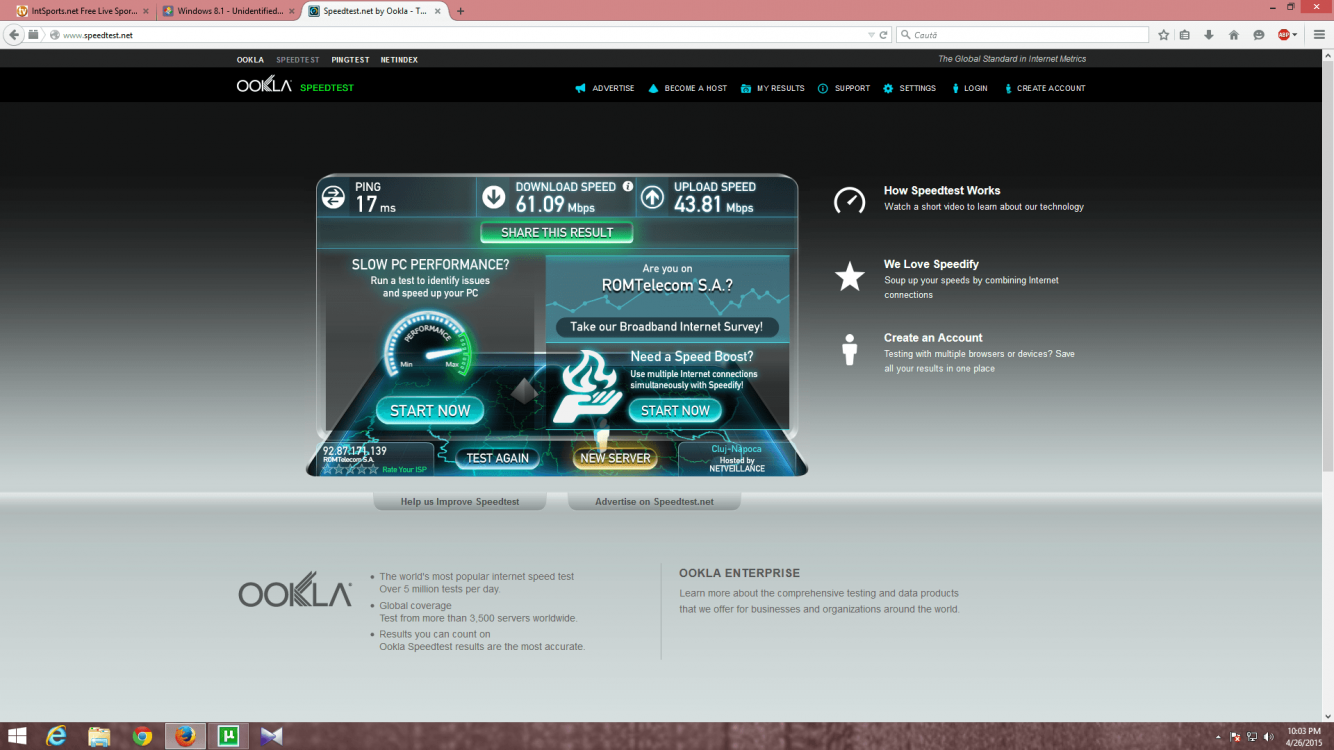Click the upload speed arrow icon
The image size is (1334, 750).
tap(652, 198)
